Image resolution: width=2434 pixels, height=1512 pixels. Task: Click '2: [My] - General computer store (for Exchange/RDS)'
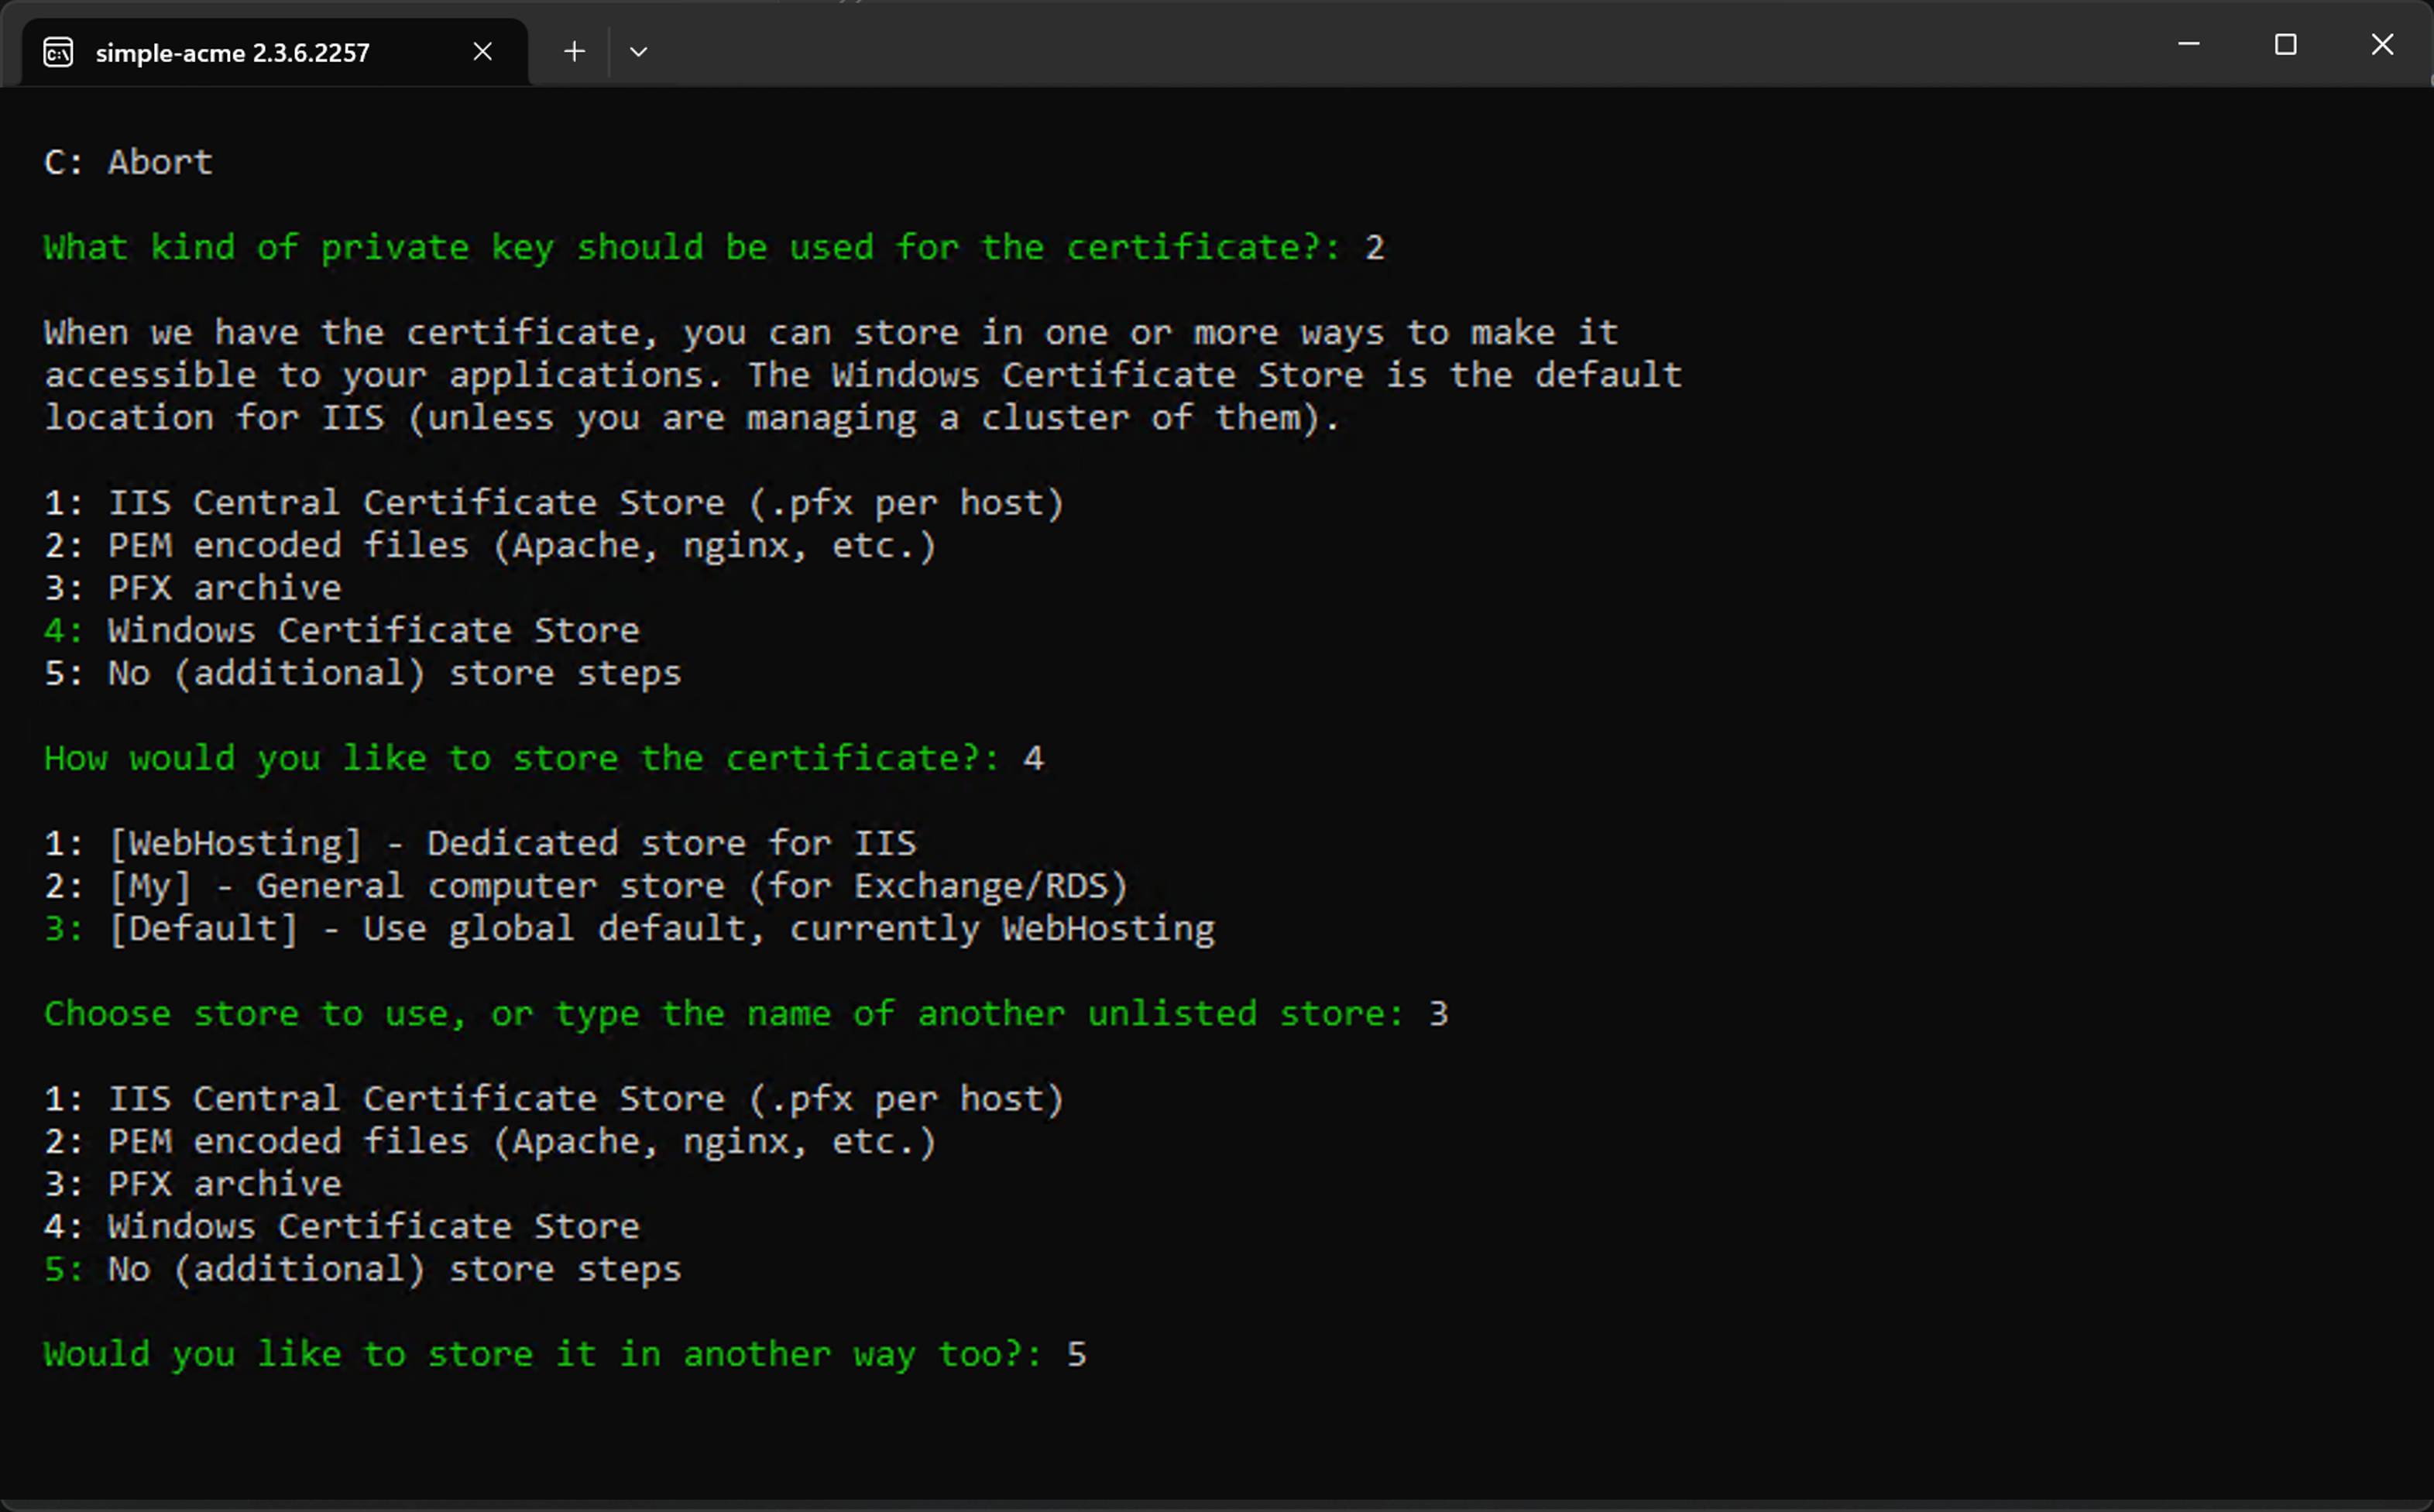coord(585,885)
